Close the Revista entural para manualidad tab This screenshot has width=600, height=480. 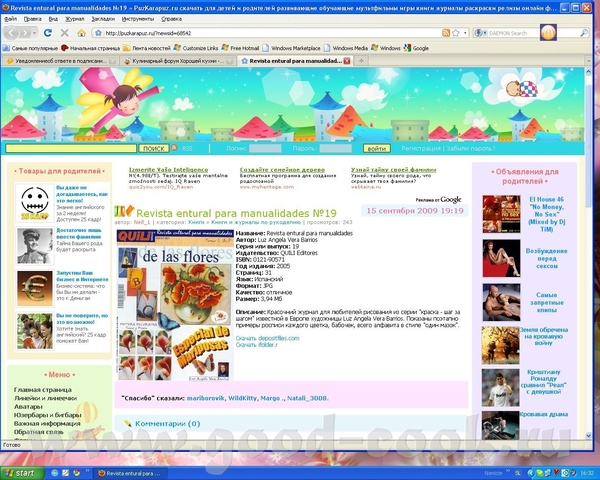tap(347, 61)
